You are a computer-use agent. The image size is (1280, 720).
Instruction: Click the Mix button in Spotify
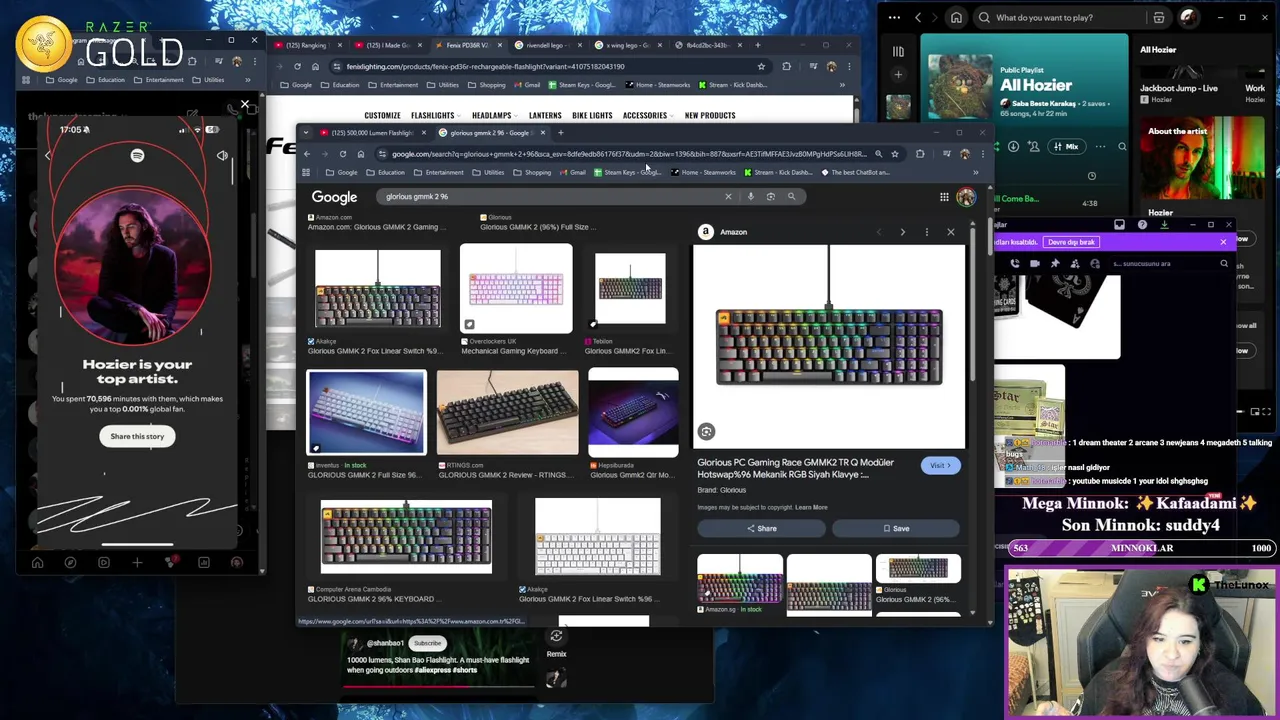(x=1065, y=146)
